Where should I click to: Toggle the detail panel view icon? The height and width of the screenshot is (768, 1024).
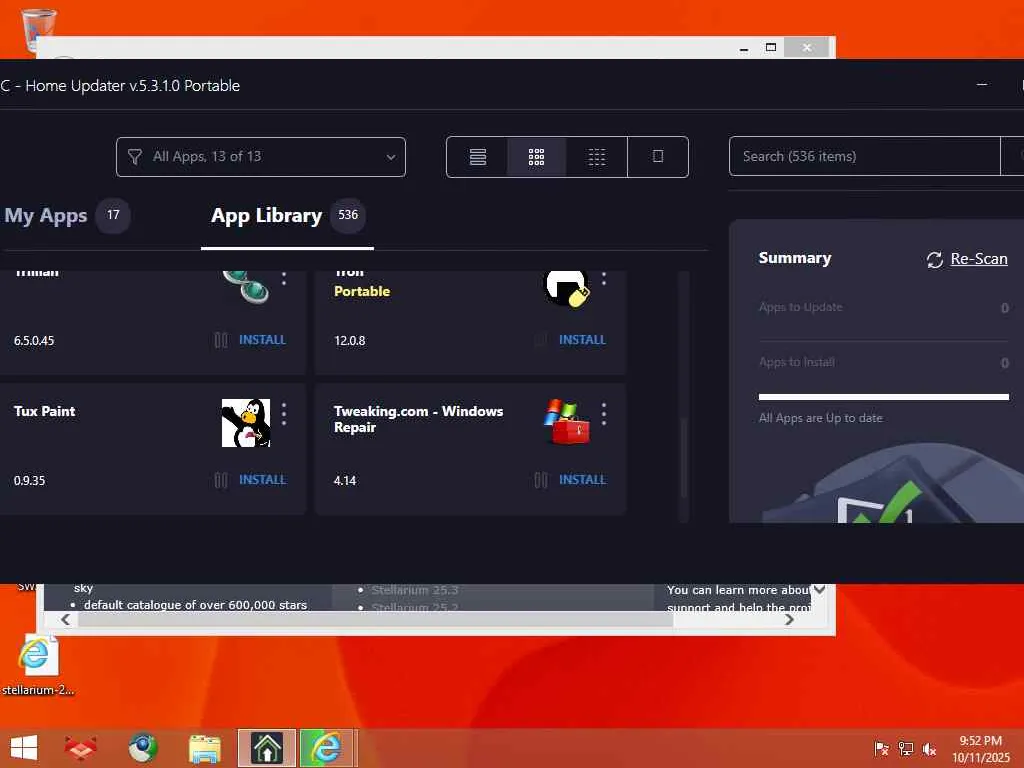click(x=658, y=157)
